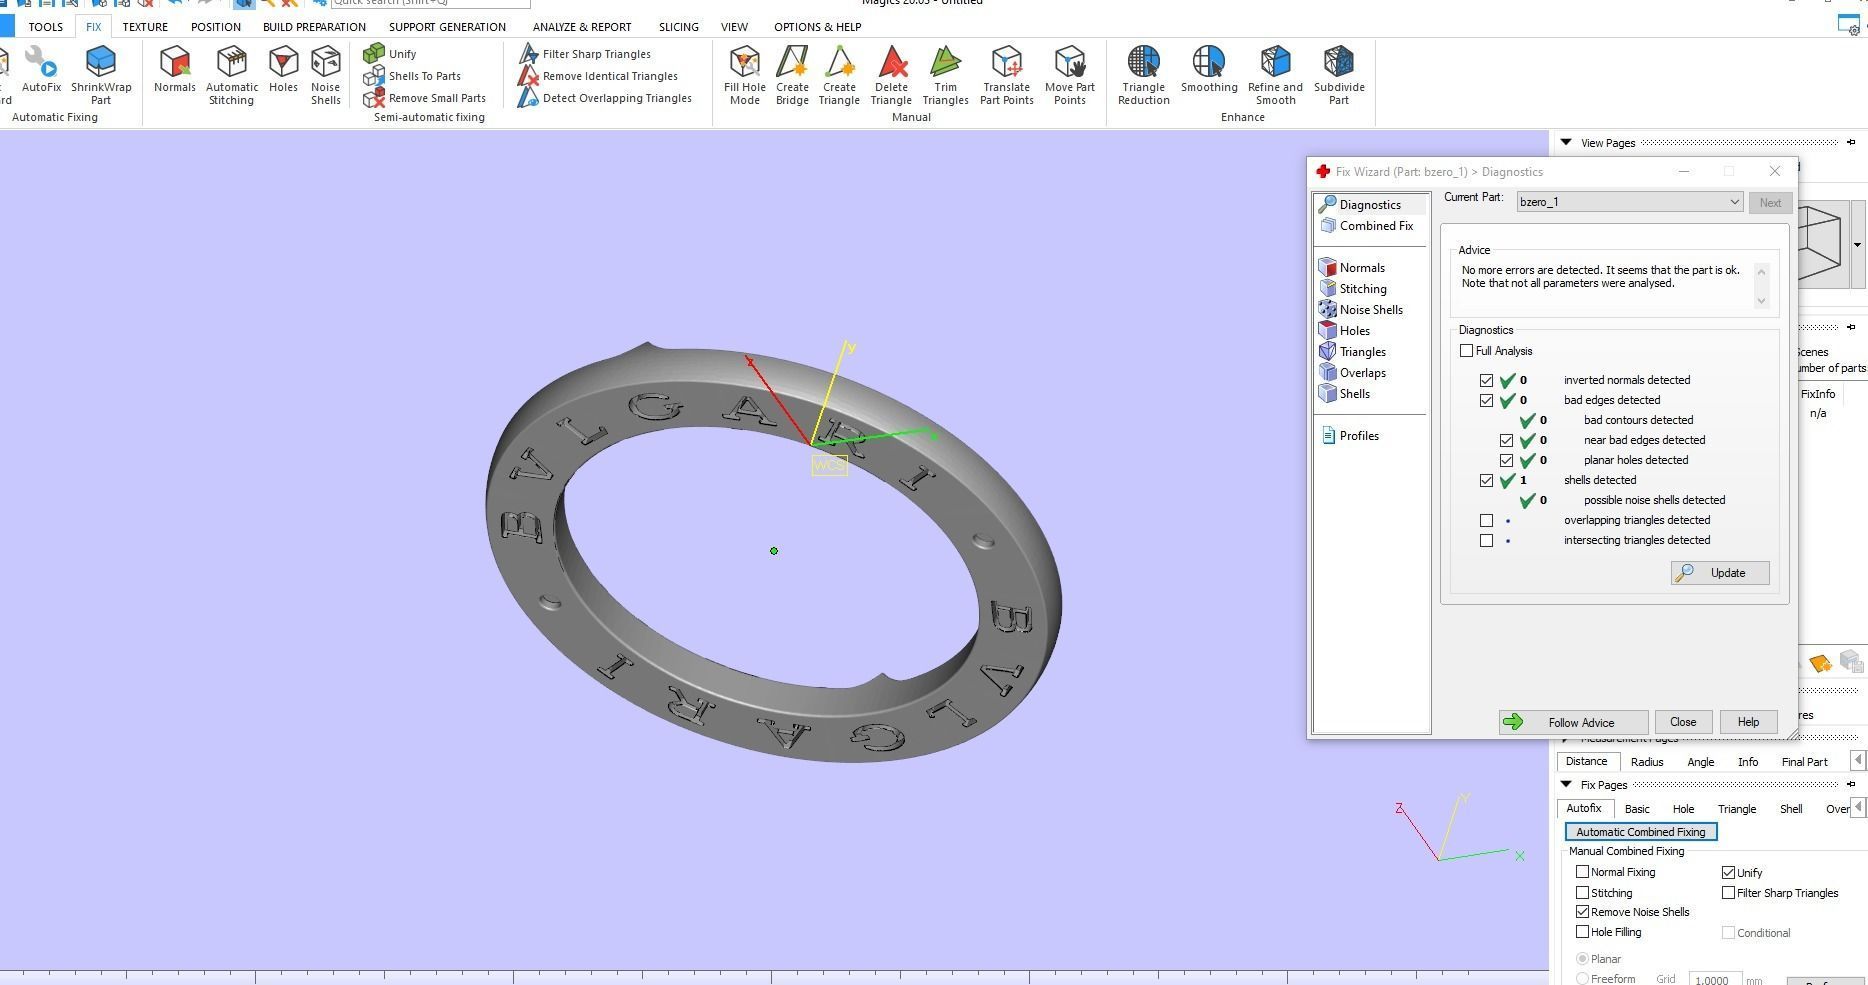Toggle shells detected checkbox

click(x=1486, y=480)
